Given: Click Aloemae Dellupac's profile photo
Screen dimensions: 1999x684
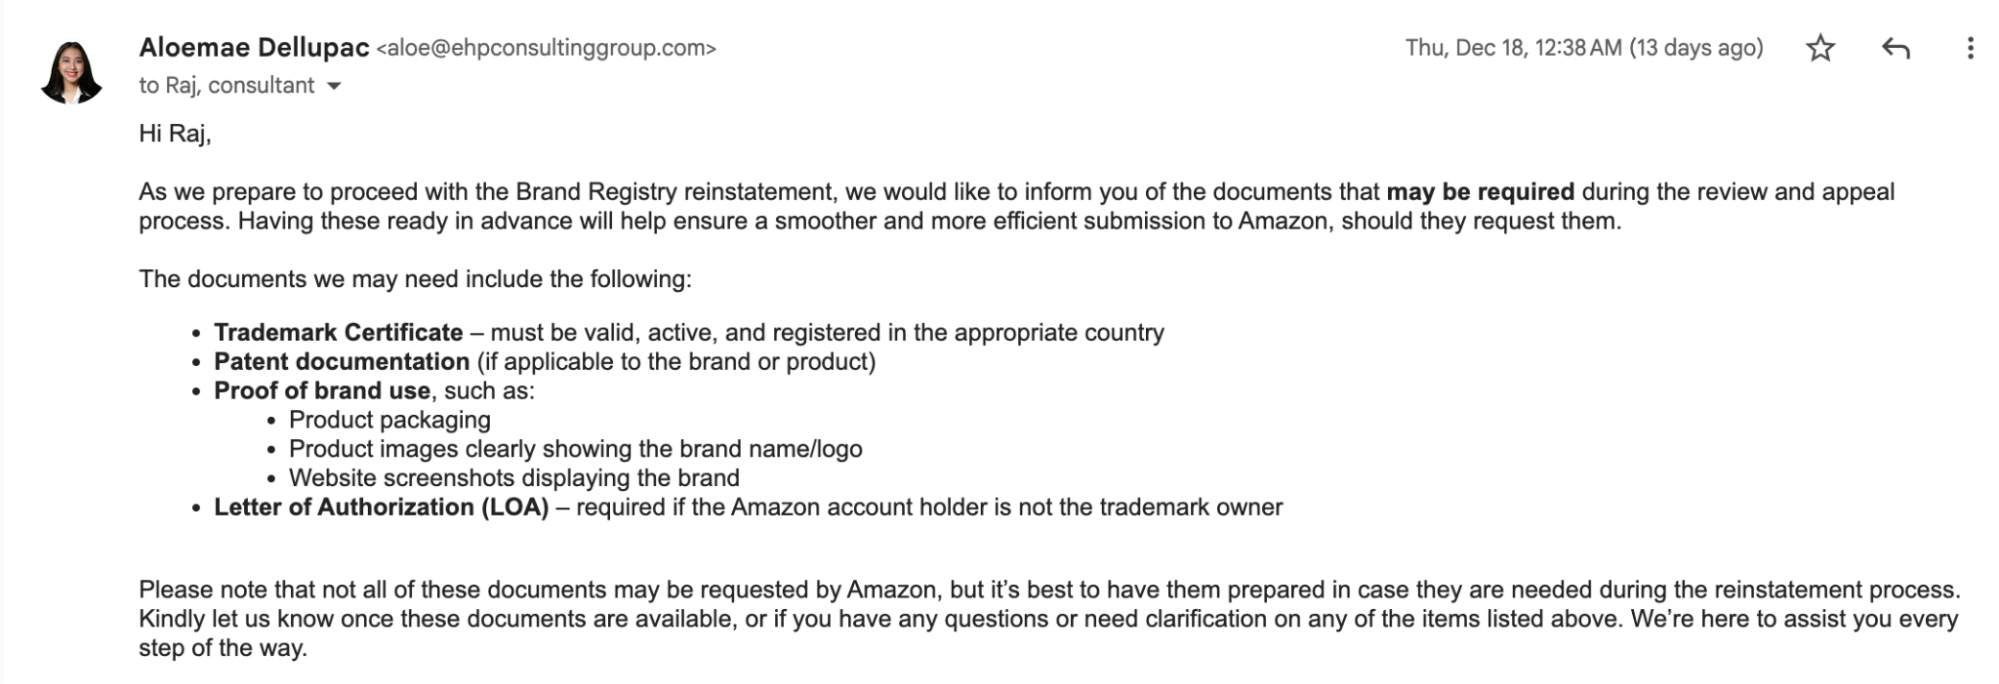Looking at the screenshot, I should click(71, 72).
